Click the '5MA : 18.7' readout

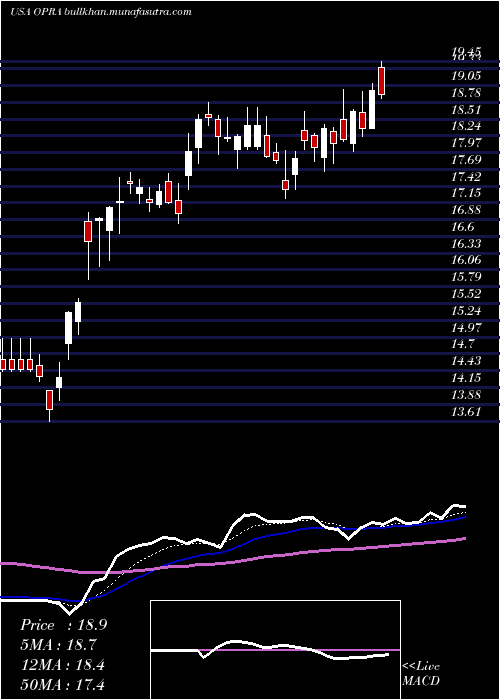pos(58,645)
